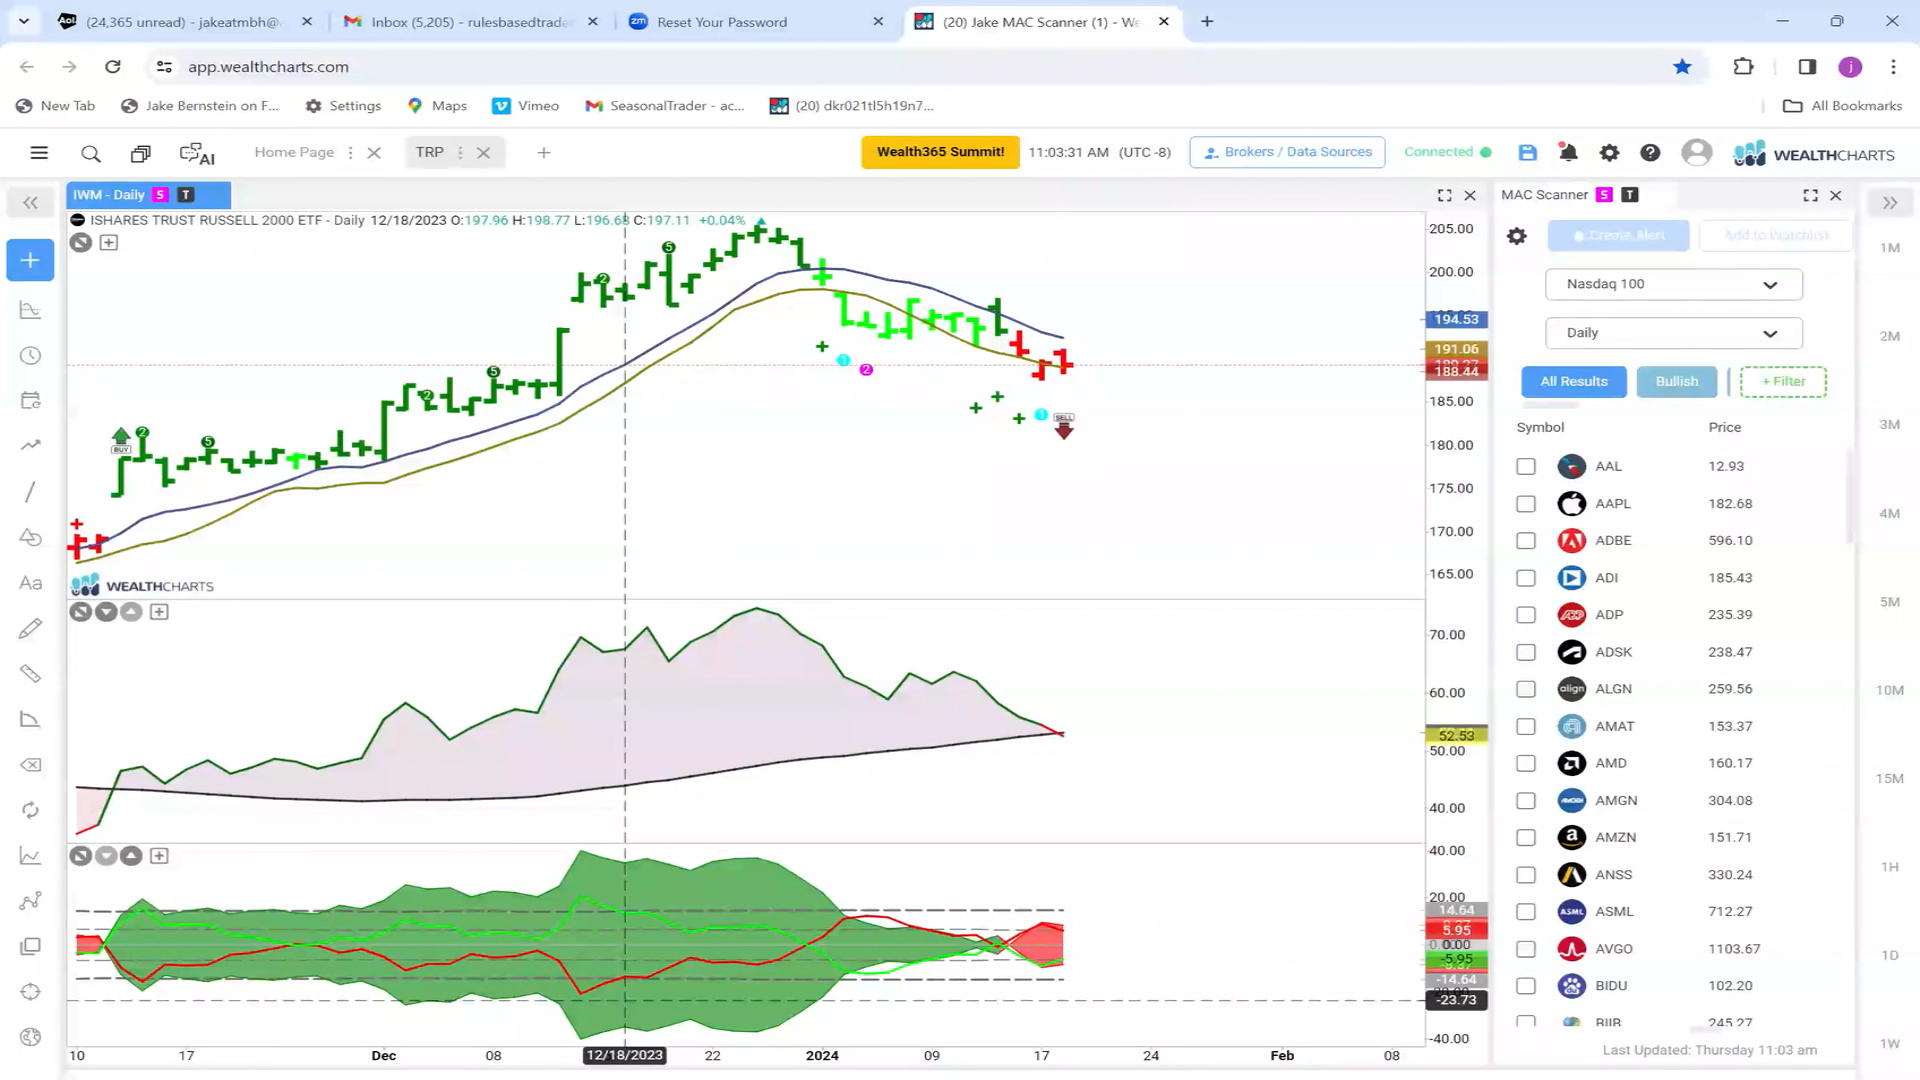Switch to the Gmail Inbox browser tab
Viewport: 1920px width, 1080px height.
tap(470, 22)
